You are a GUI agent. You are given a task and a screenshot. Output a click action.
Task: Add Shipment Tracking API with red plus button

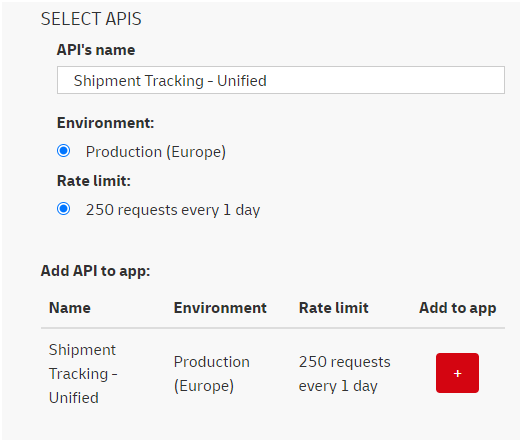(x=457, y=373)
